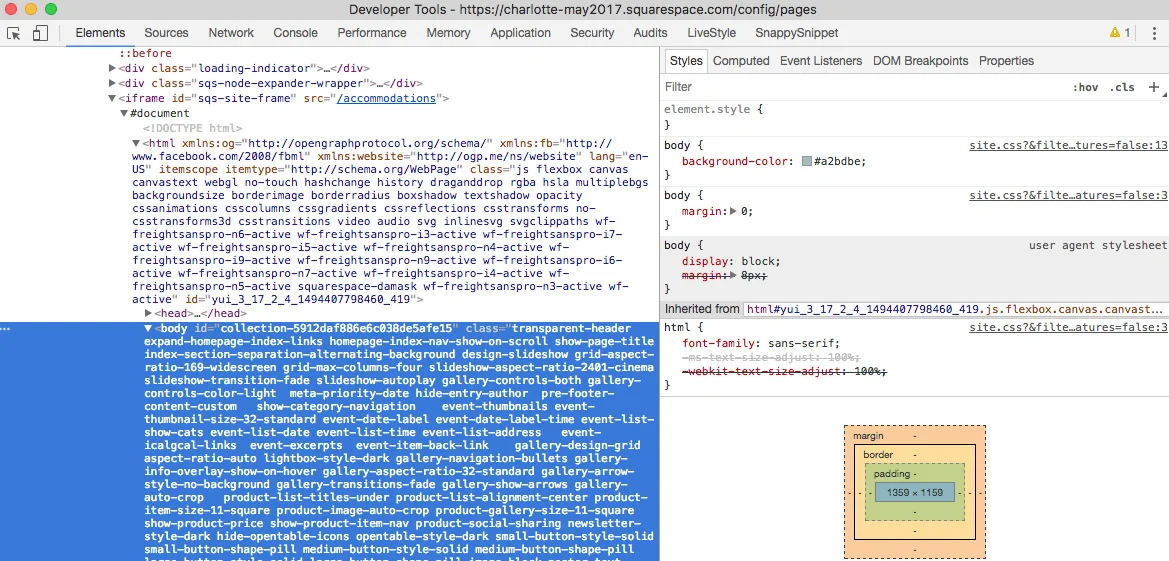Add a new style rule with plus icon
The image size is (1169, 561).
coord(1154,87)
